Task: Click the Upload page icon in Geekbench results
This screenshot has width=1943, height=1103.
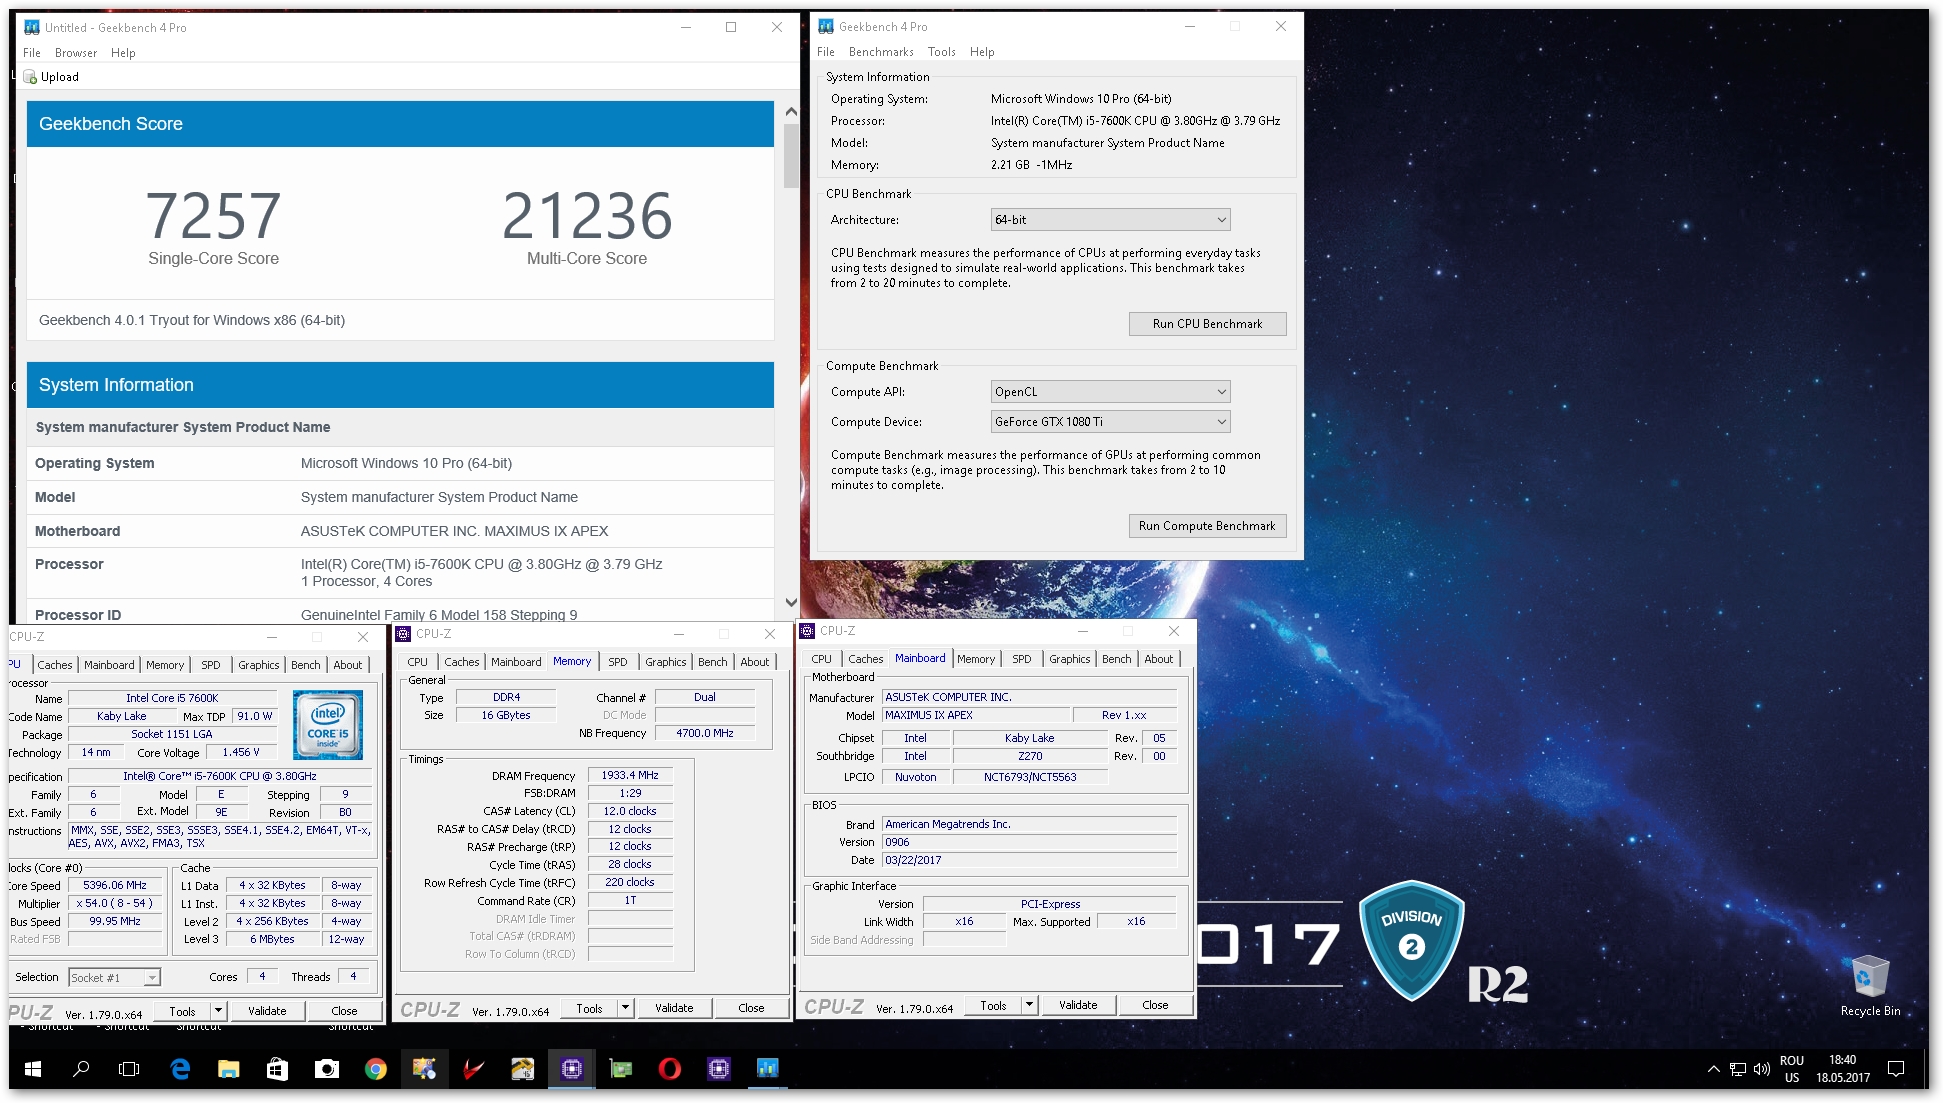Action: pyautogui.click(x=30, y=77)
